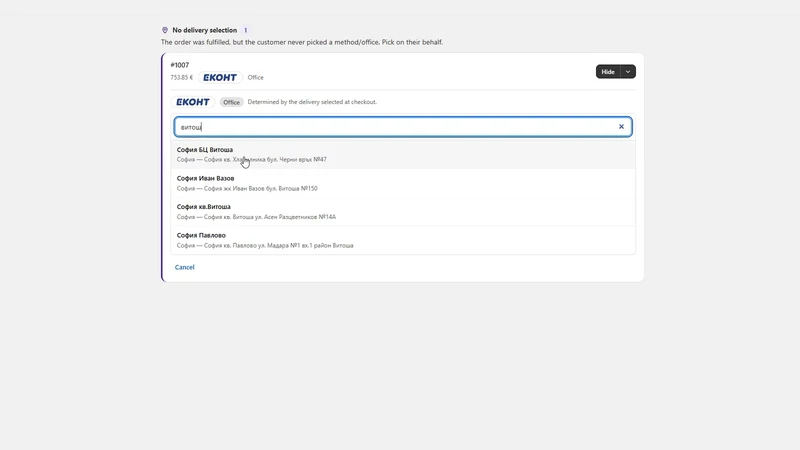The width and height of the screenshot is (800, 450).
Task: Open the dropdown arrow next to Hide
Action: click(x=628, y=72)
